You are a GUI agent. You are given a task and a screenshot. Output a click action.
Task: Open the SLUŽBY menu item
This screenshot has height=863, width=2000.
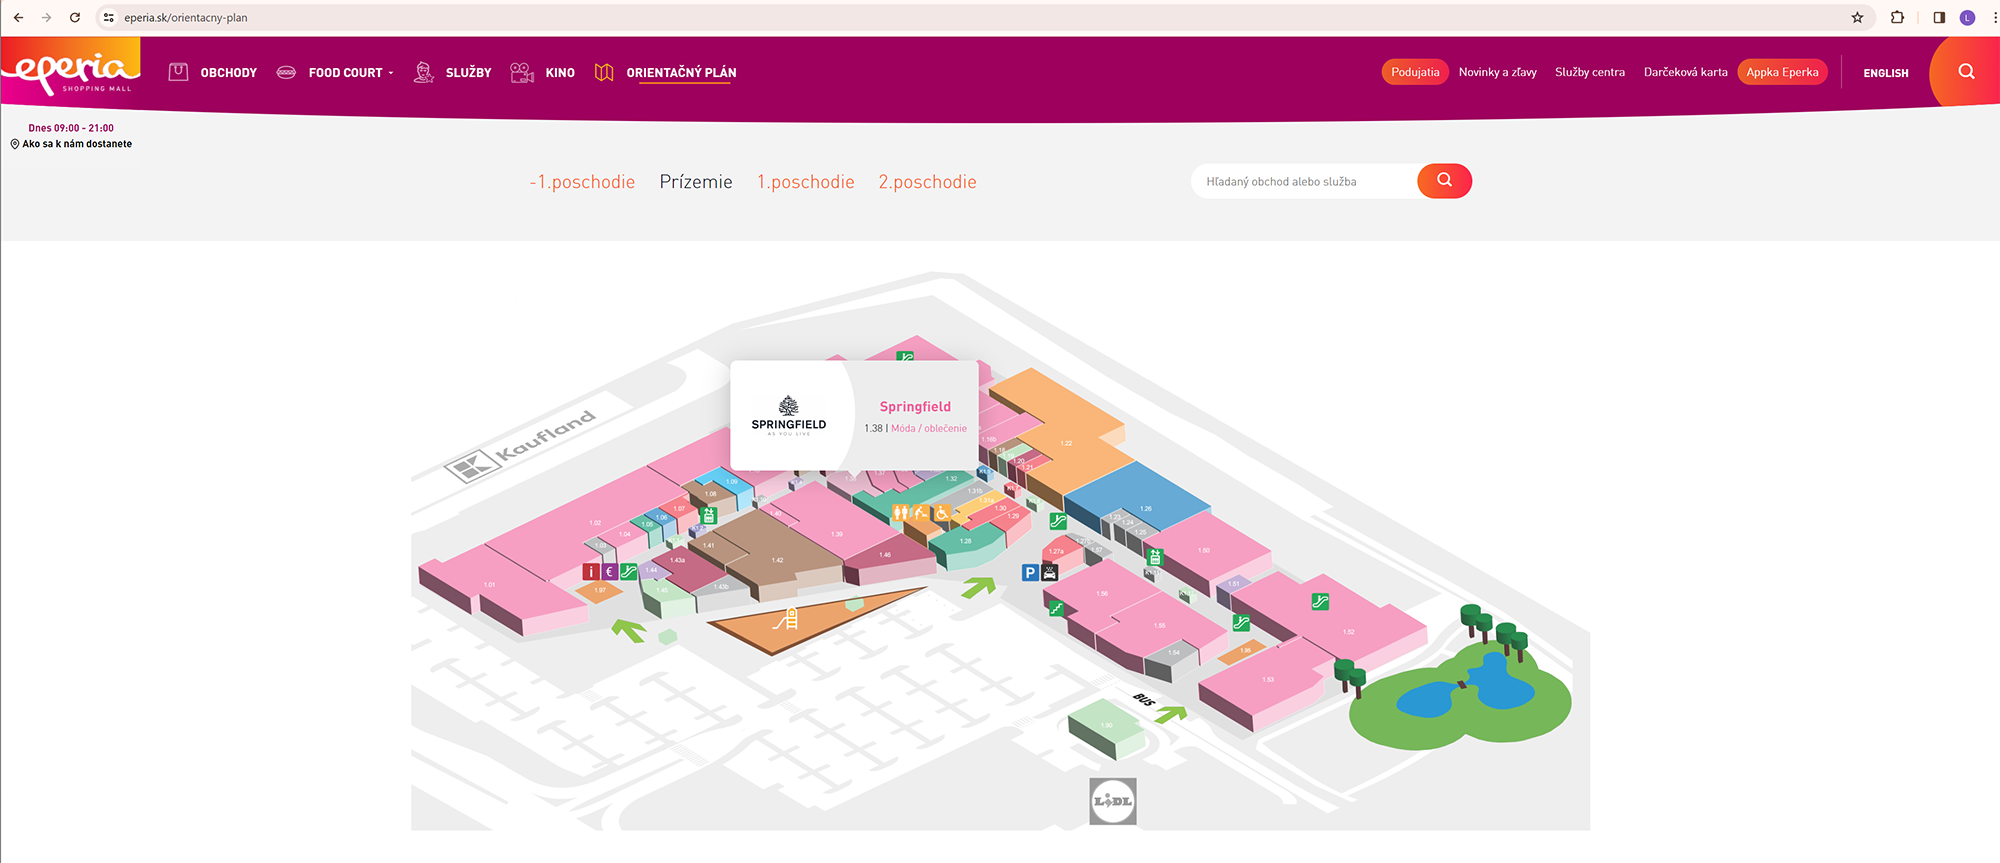click(469, 72)
